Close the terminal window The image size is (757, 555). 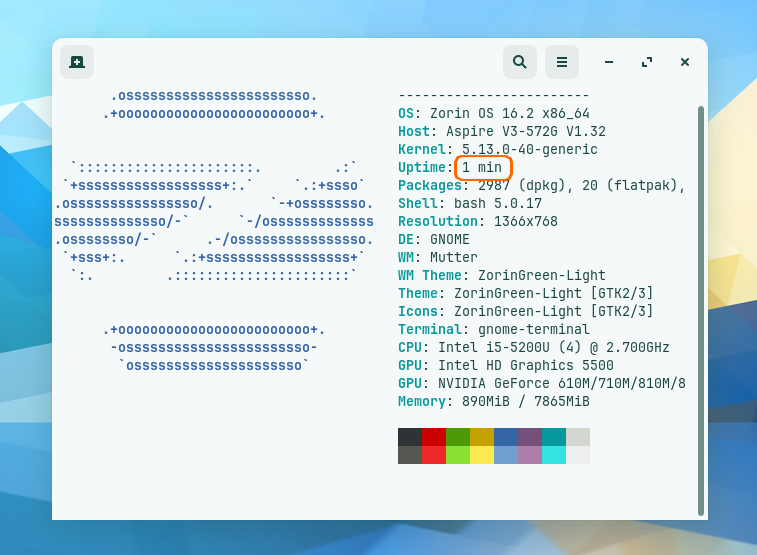pos(685,62)
